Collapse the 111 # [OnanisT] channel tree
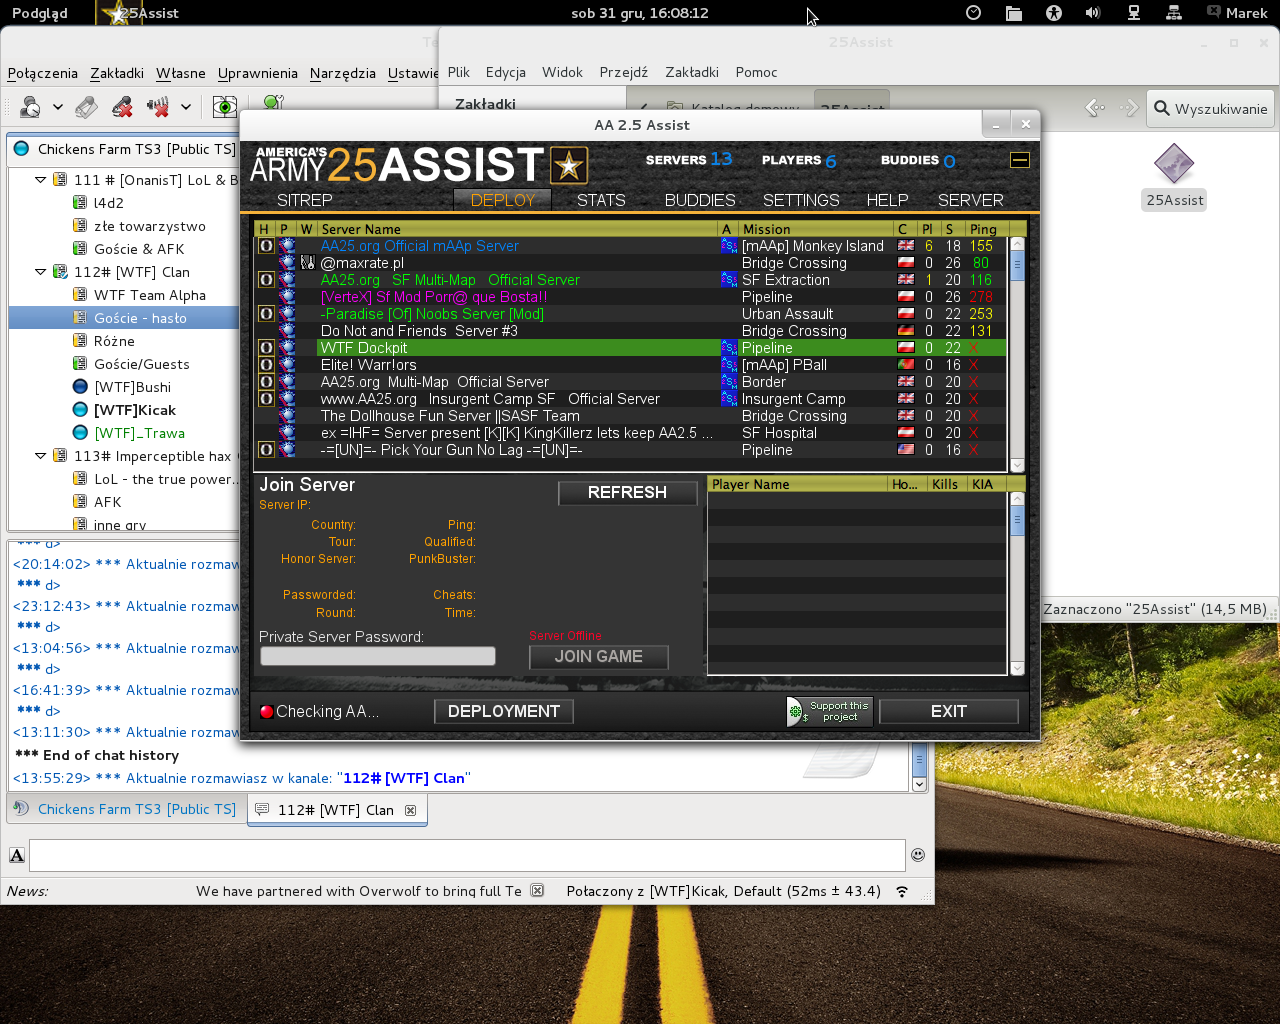The height and width of the screenshot is (1024, 1280). (41, 180)
